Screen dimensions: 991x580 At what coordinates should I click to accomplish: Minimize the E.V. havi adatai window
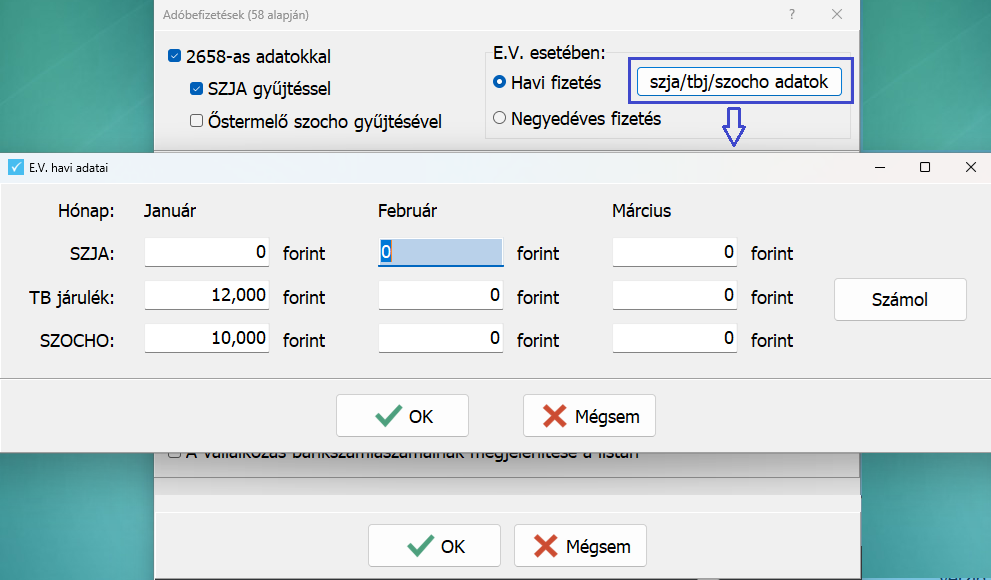click(x=879, y=168)
